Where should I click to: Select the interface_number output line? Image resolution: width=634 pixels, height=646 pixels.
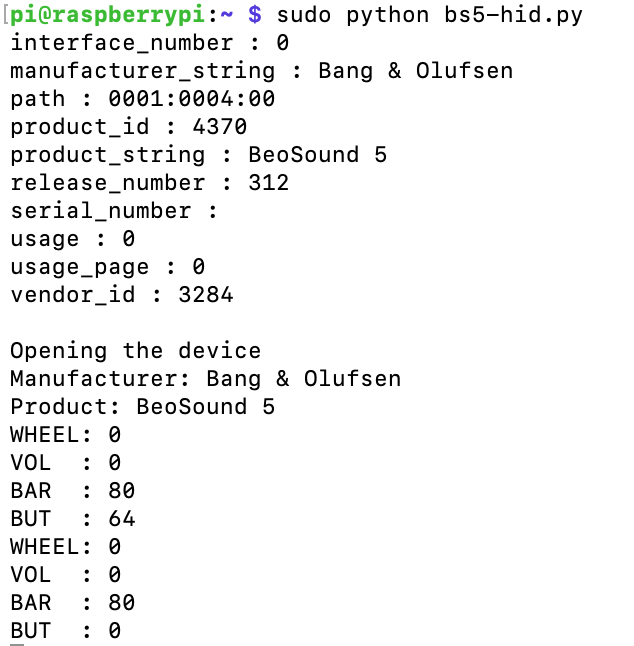[149, 43]
